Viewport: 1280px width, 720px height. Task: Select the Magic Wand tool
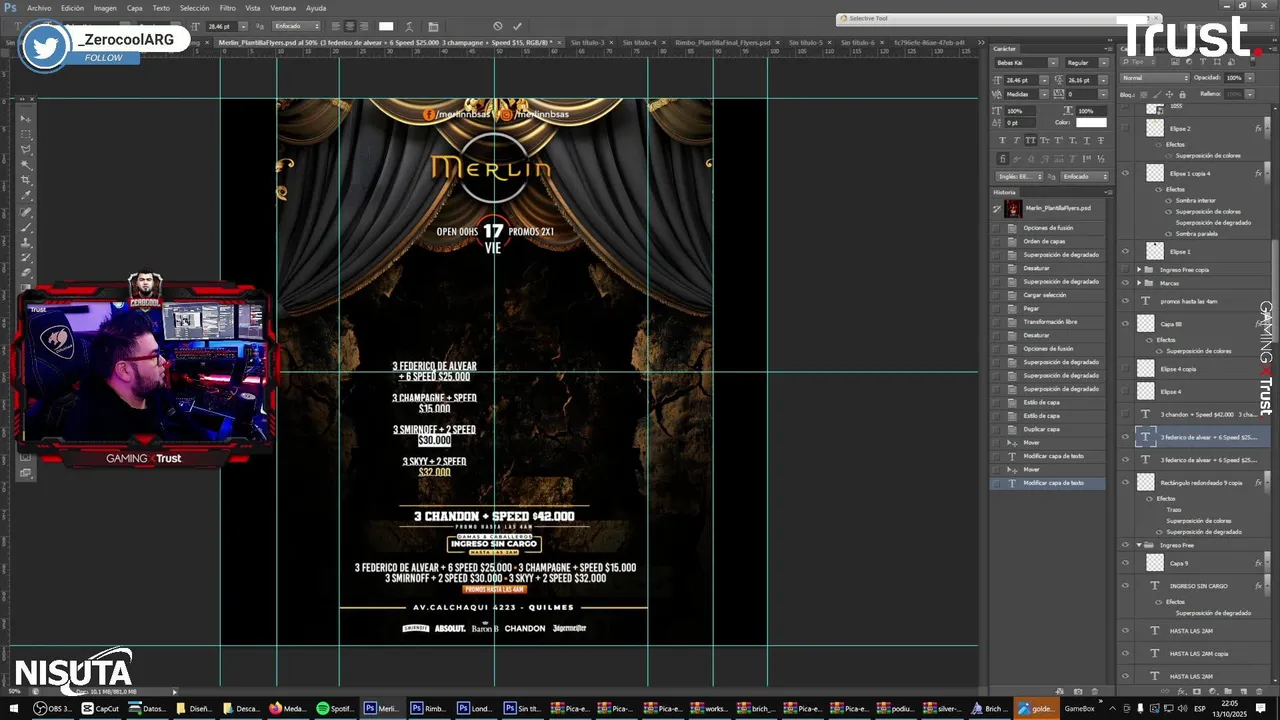tap(26, 164)
